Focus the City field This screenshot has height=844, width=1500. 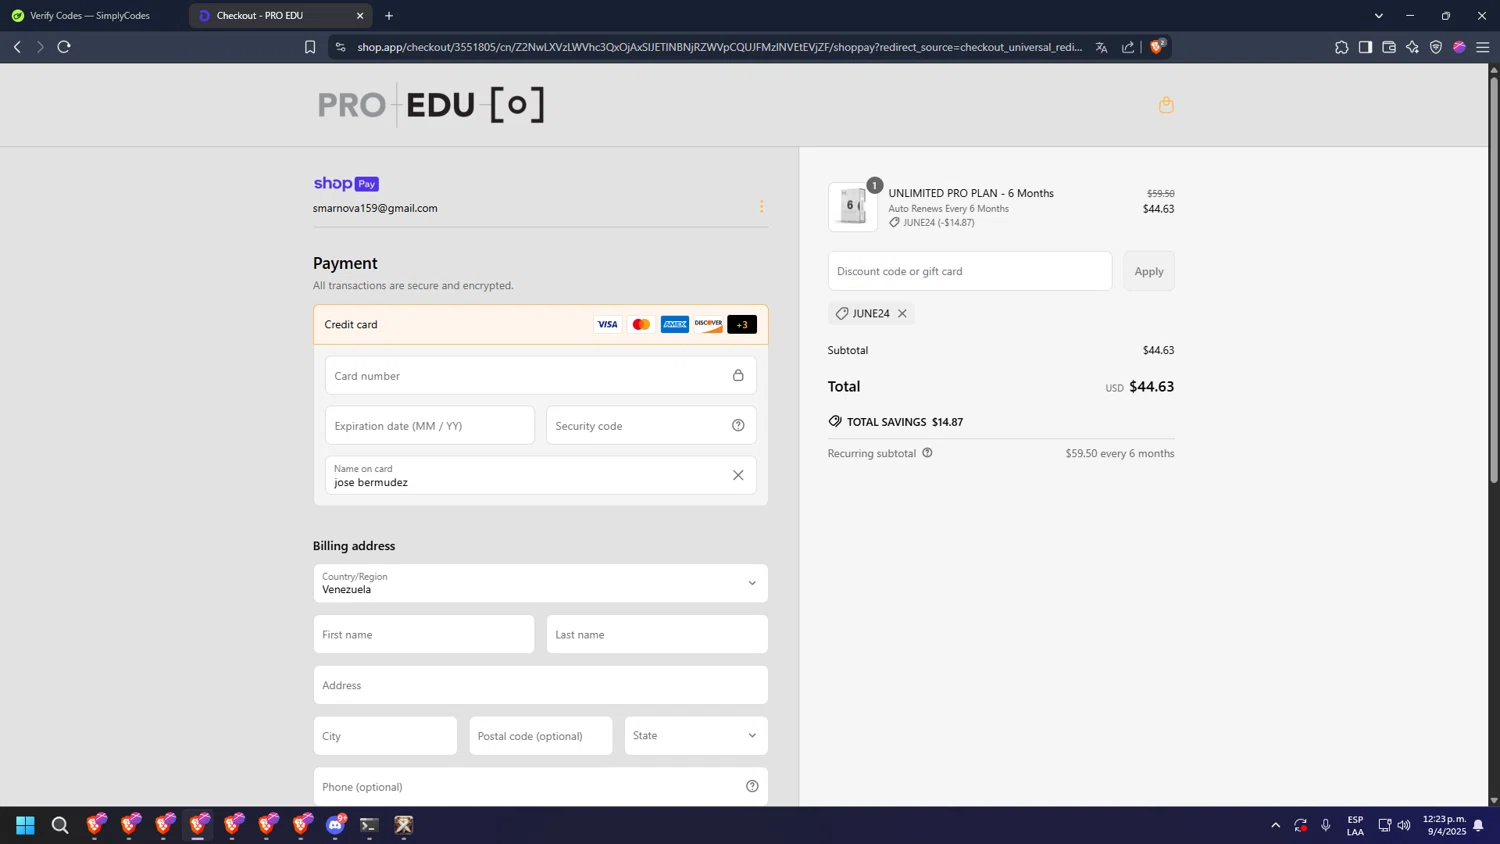tap(385, 736)
